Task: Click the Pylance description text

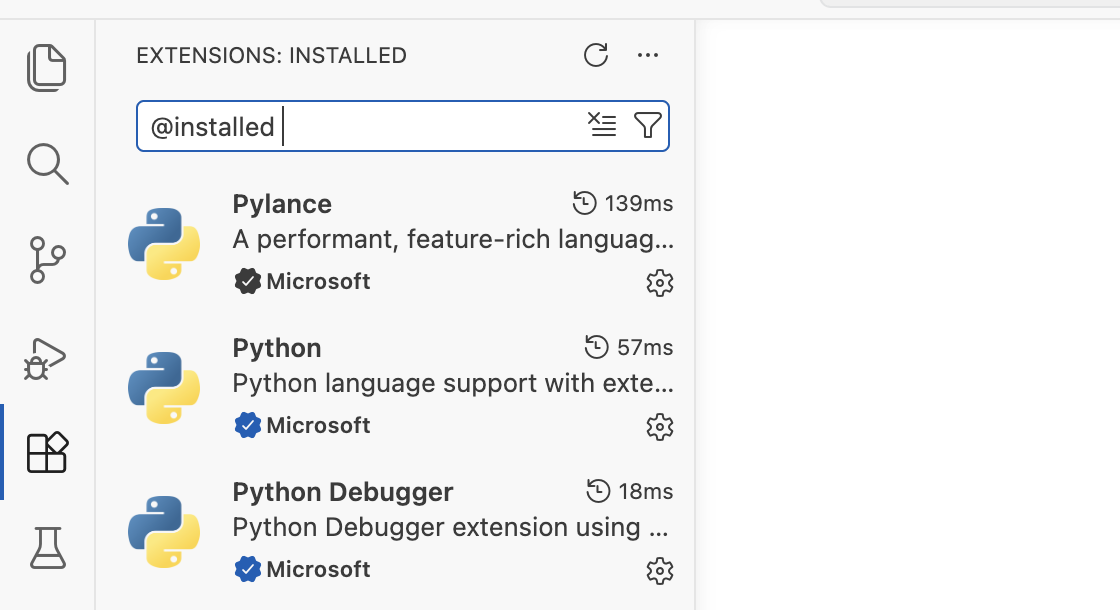Action: click(453, 240)
